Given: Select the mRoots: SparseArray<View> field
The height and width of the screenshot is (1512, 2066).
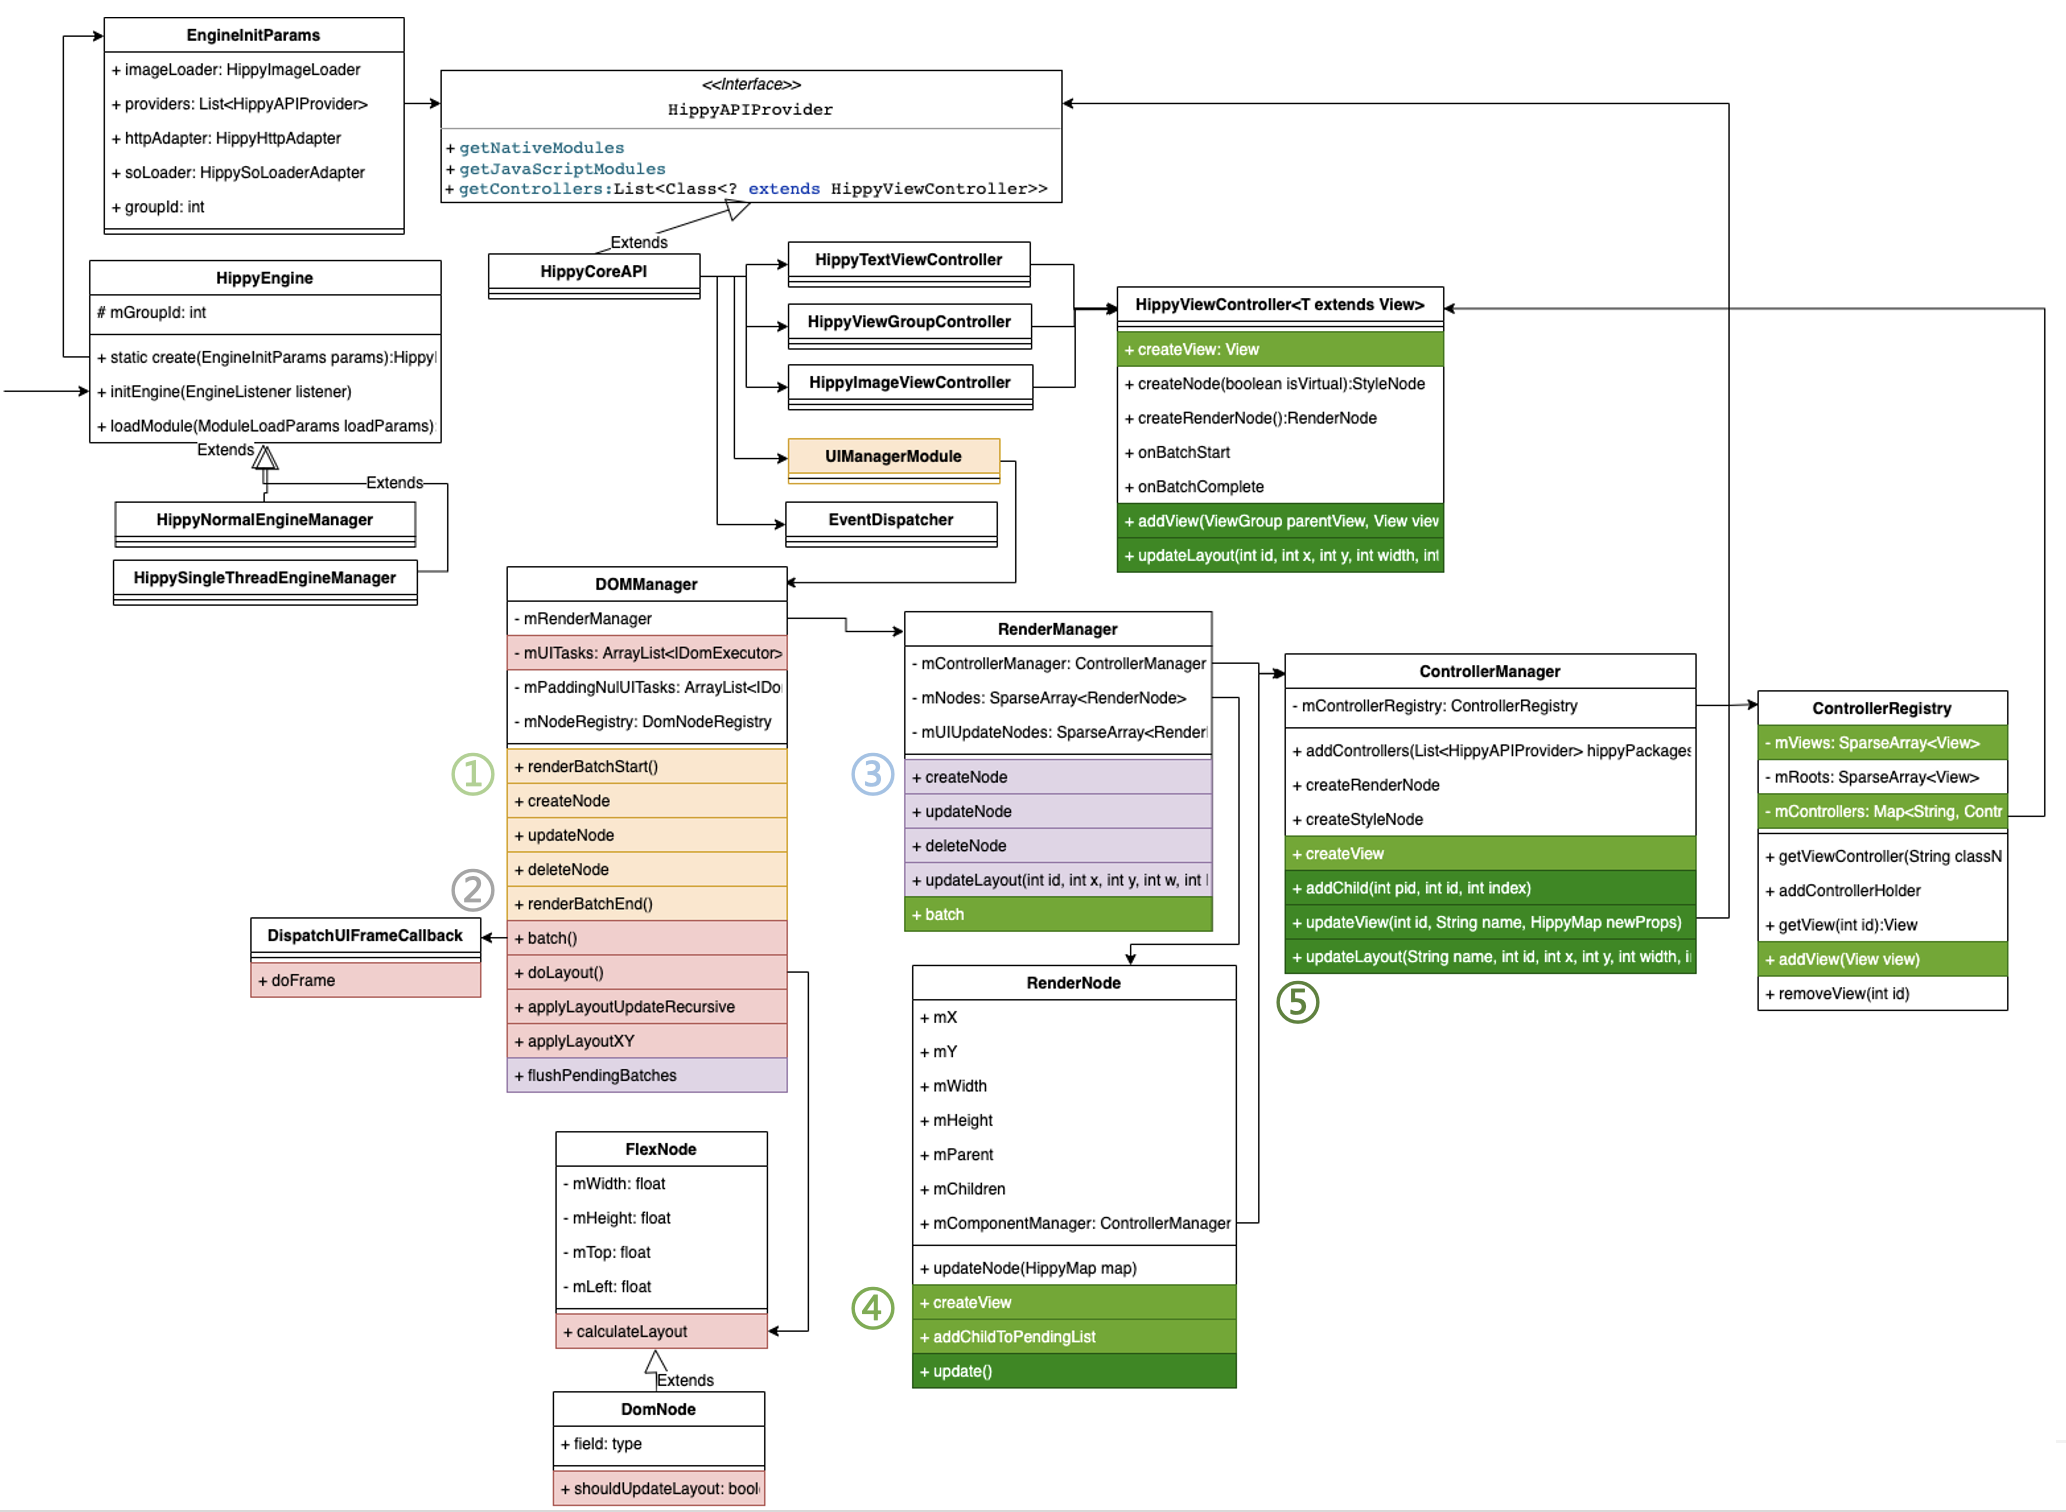Looking at the screenshot, I should click(1882, 777).
